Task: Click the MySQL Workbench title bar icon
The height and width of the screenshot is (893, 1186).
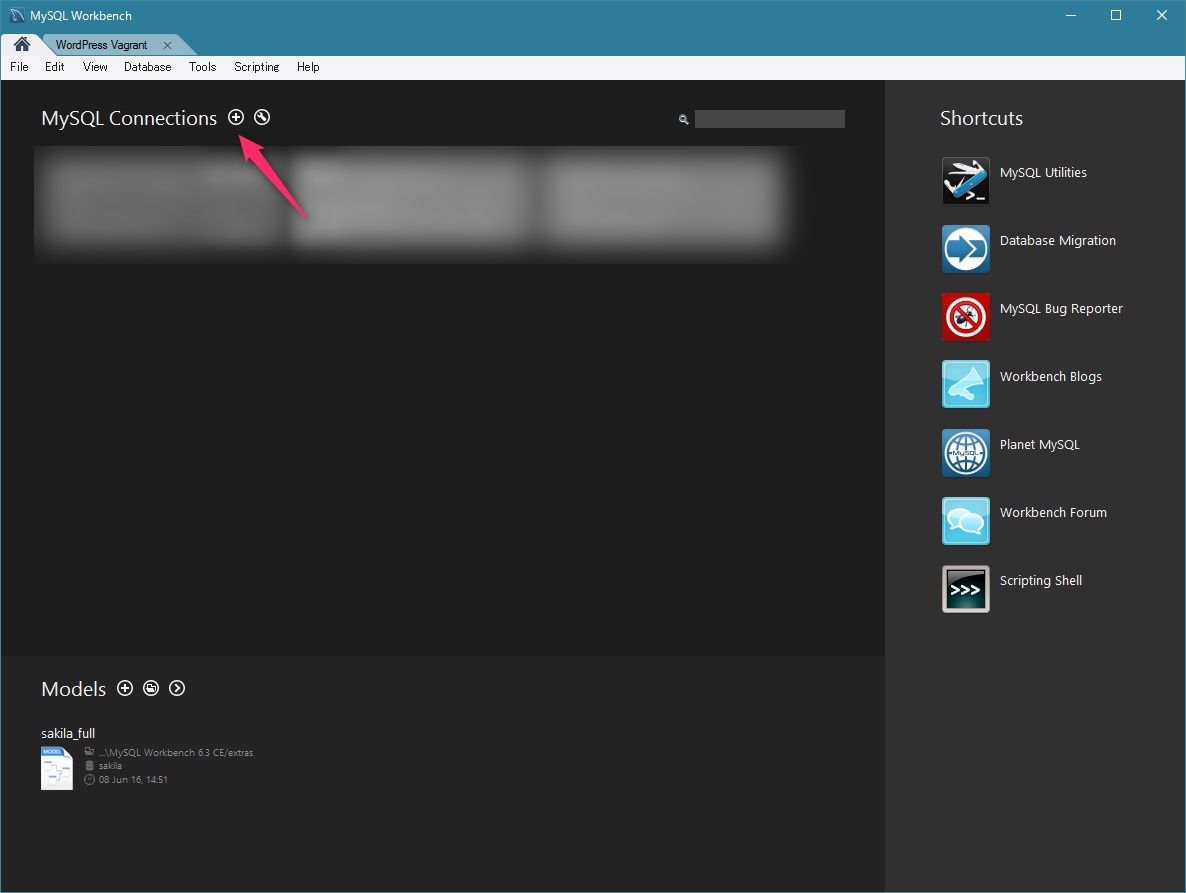Action: (x=17, y=15)
